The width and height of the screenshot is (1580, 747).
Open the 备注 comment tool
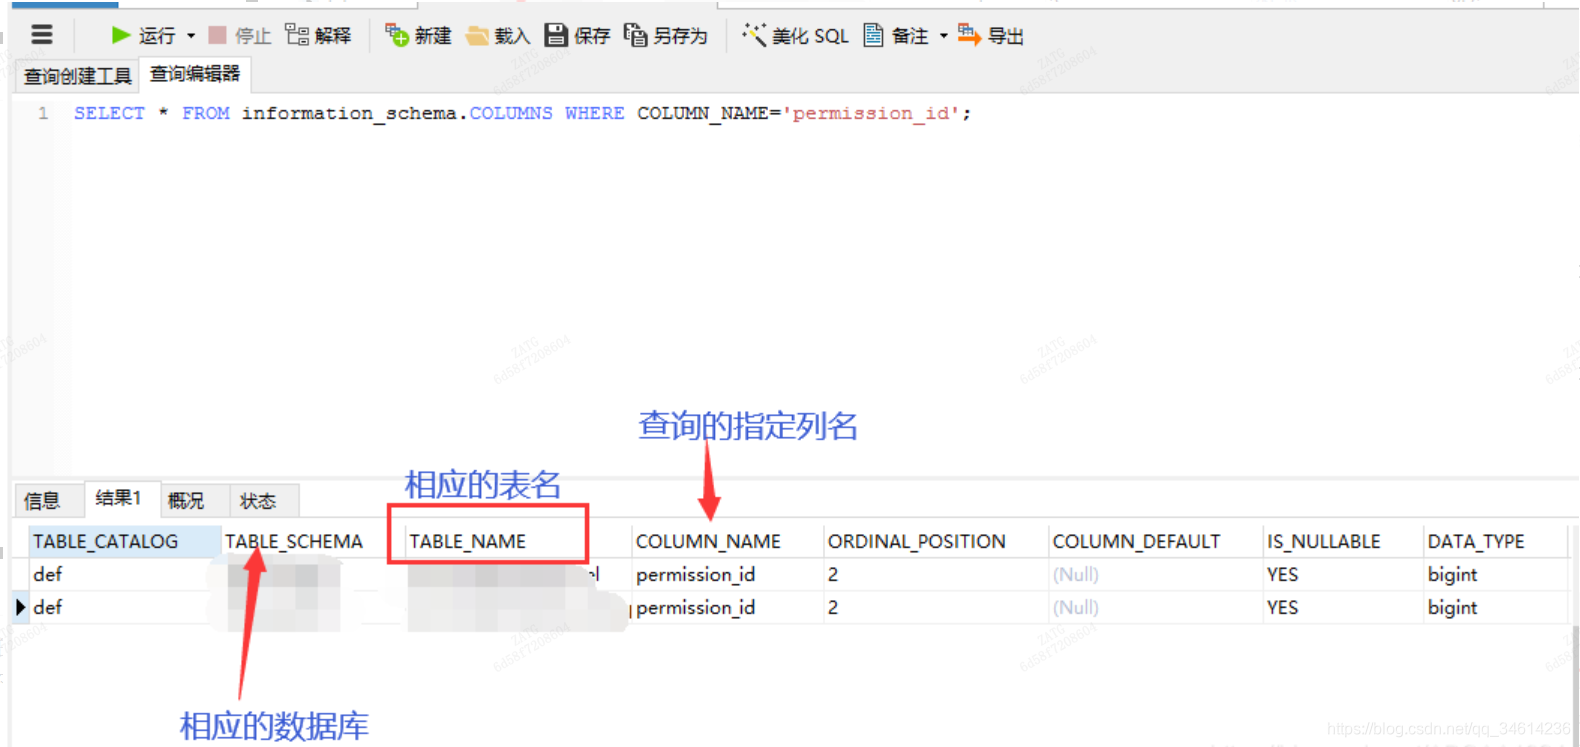pos(896,35)
